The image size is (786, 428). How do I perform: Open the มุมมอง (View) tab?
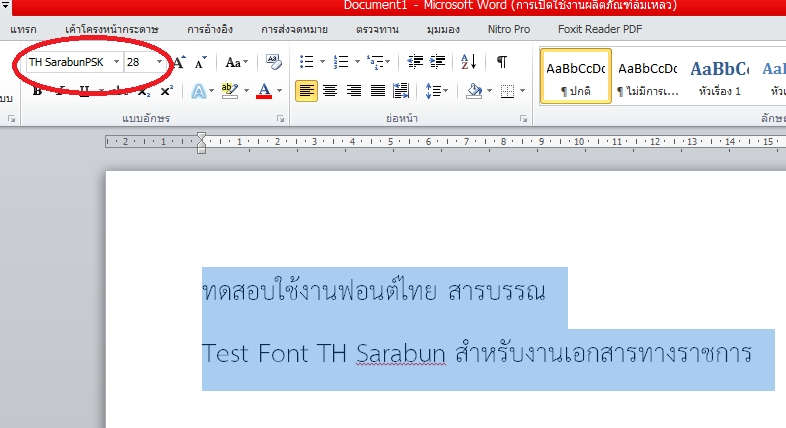[x=443, y=30]
